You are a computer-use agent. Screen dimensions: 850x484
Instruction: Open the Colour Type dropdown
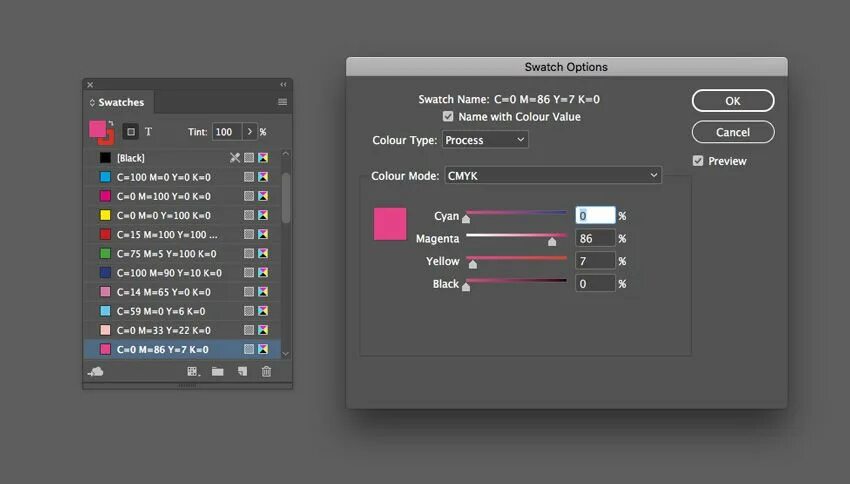coord(485,140)
